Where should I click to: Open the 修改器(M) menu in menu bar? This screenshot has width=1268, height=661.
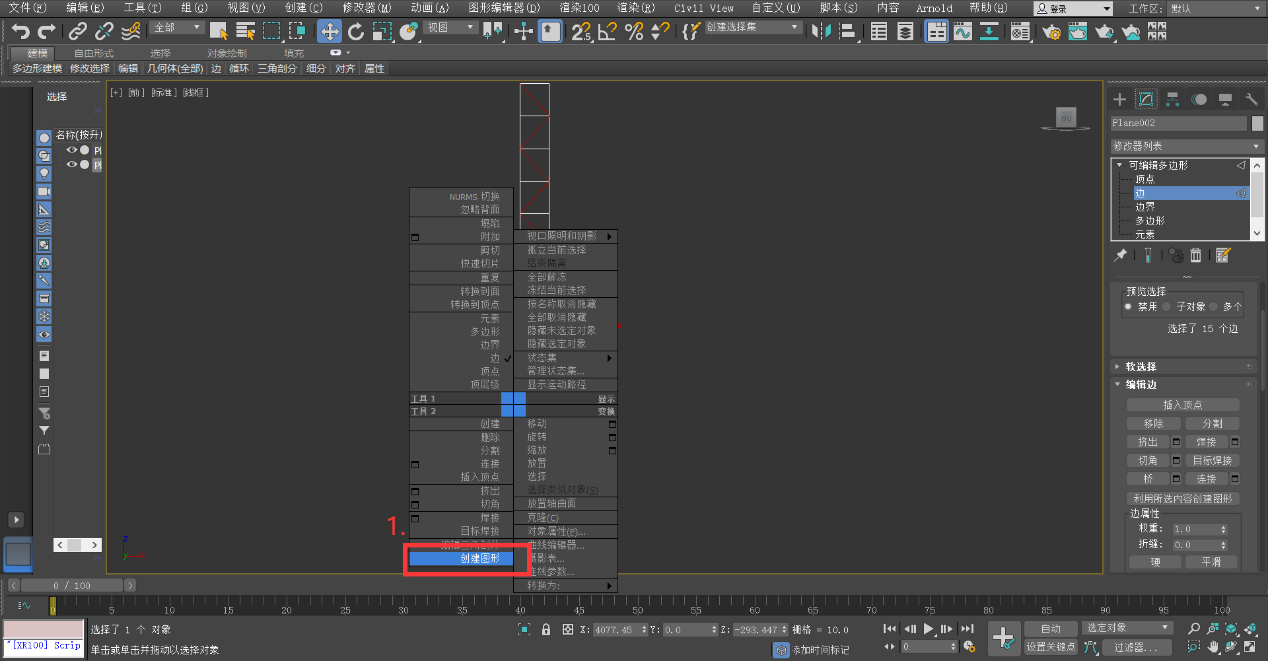[x=367, y=8]
